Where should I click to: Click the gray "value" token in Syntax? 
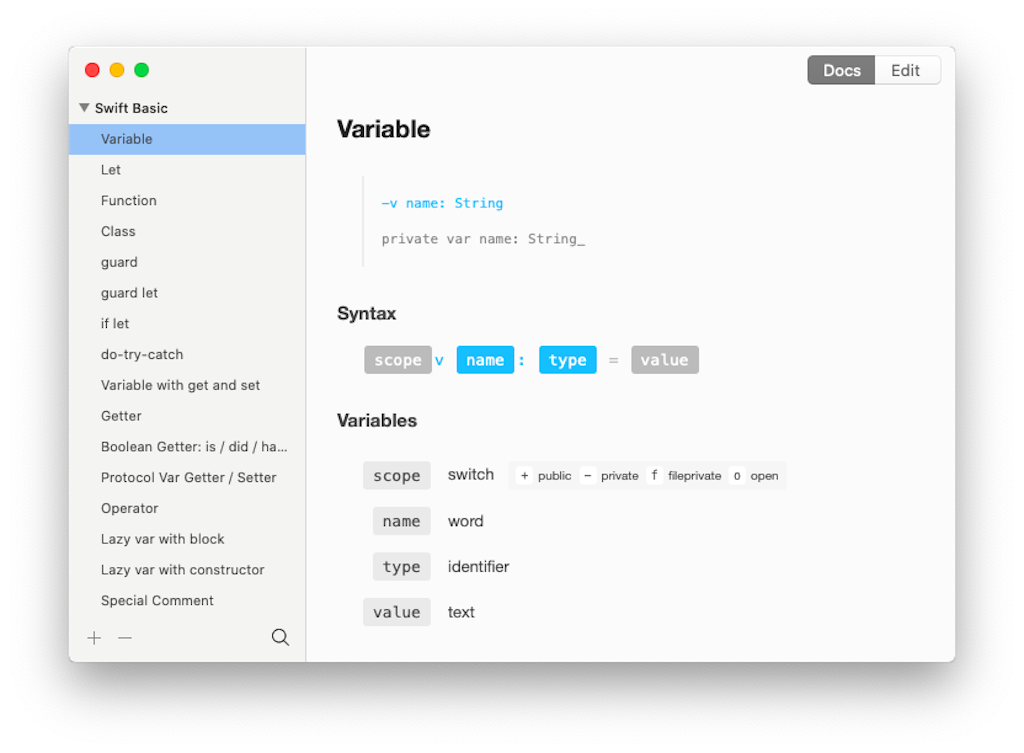click(x=664, y=359)
